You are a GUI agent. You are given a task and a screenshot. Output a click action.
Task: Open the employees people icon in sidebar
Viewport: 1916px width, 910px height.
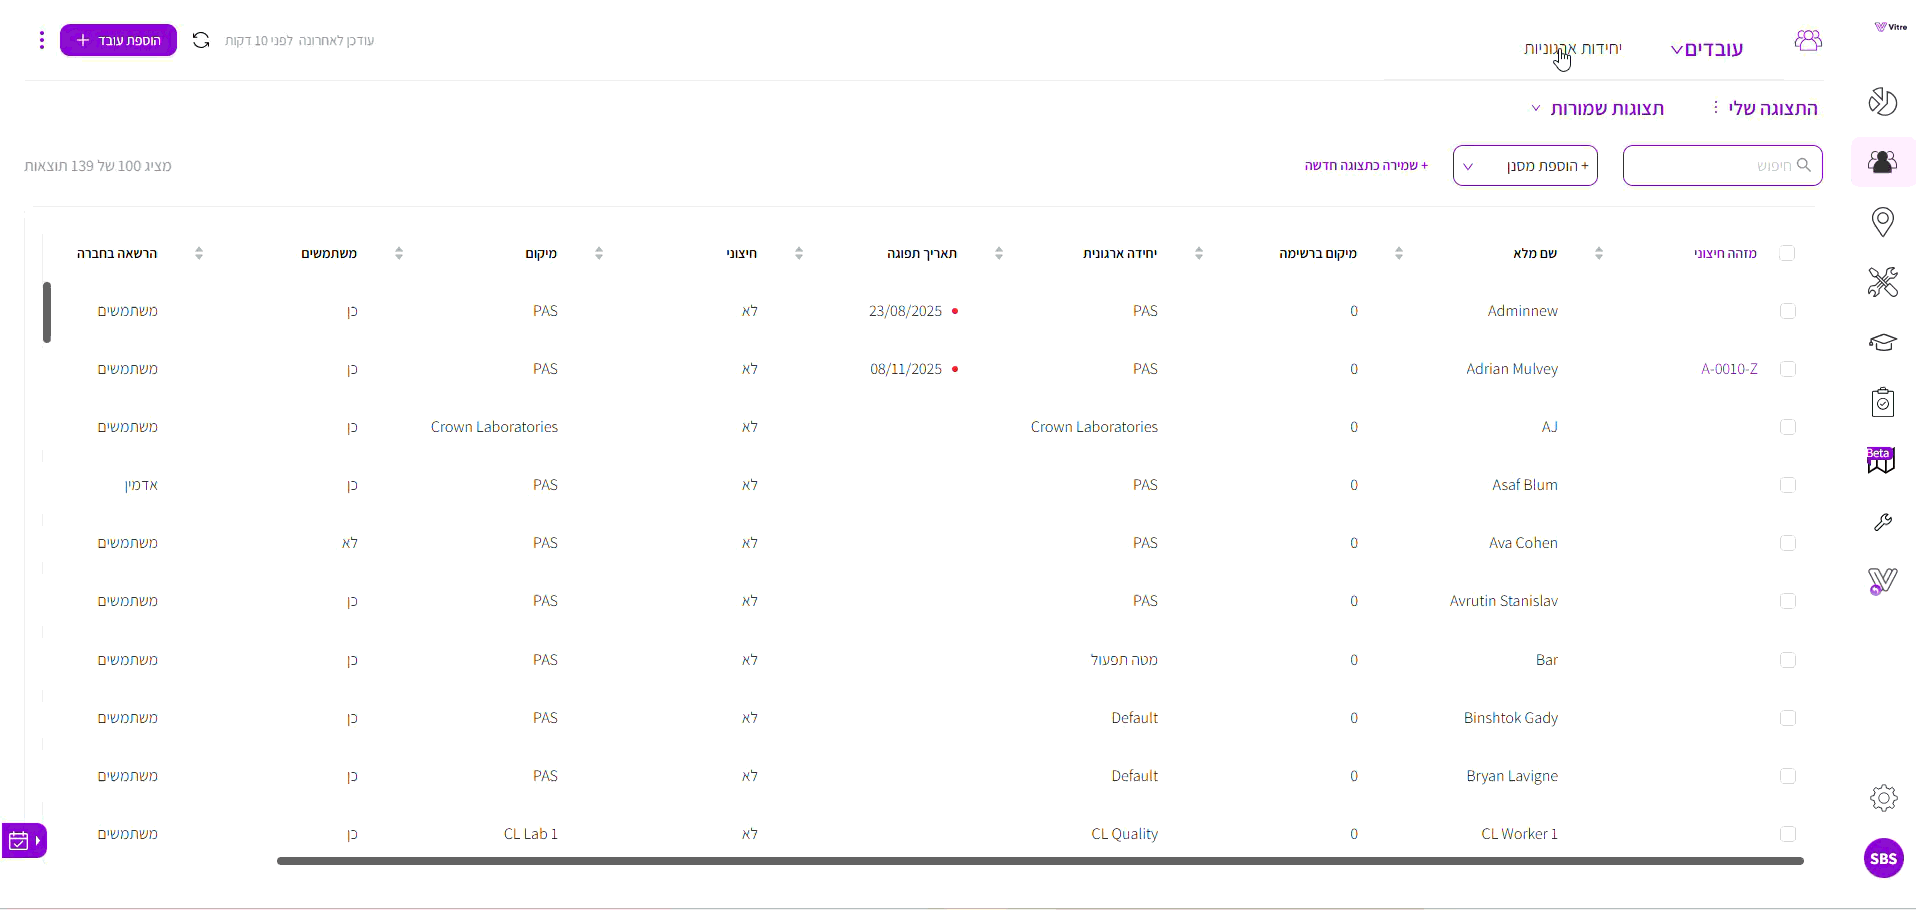tap(1882, 162)
